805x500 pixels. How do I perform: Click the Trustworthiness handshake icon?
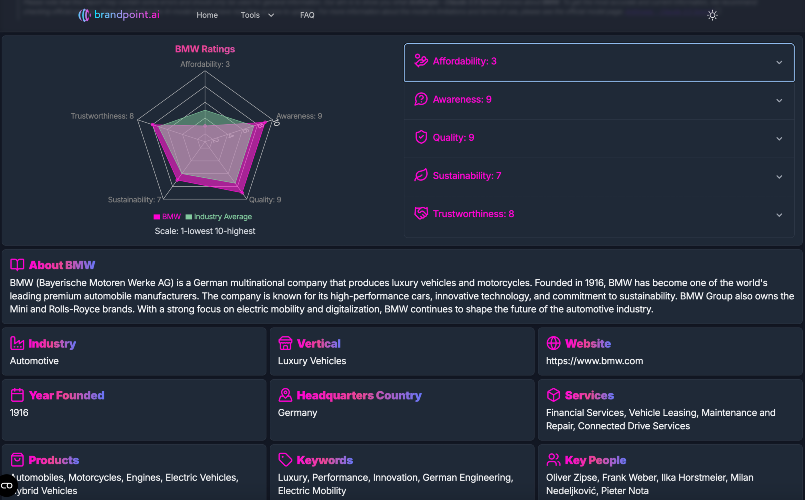pyautogui.click(x=421, y=214)
